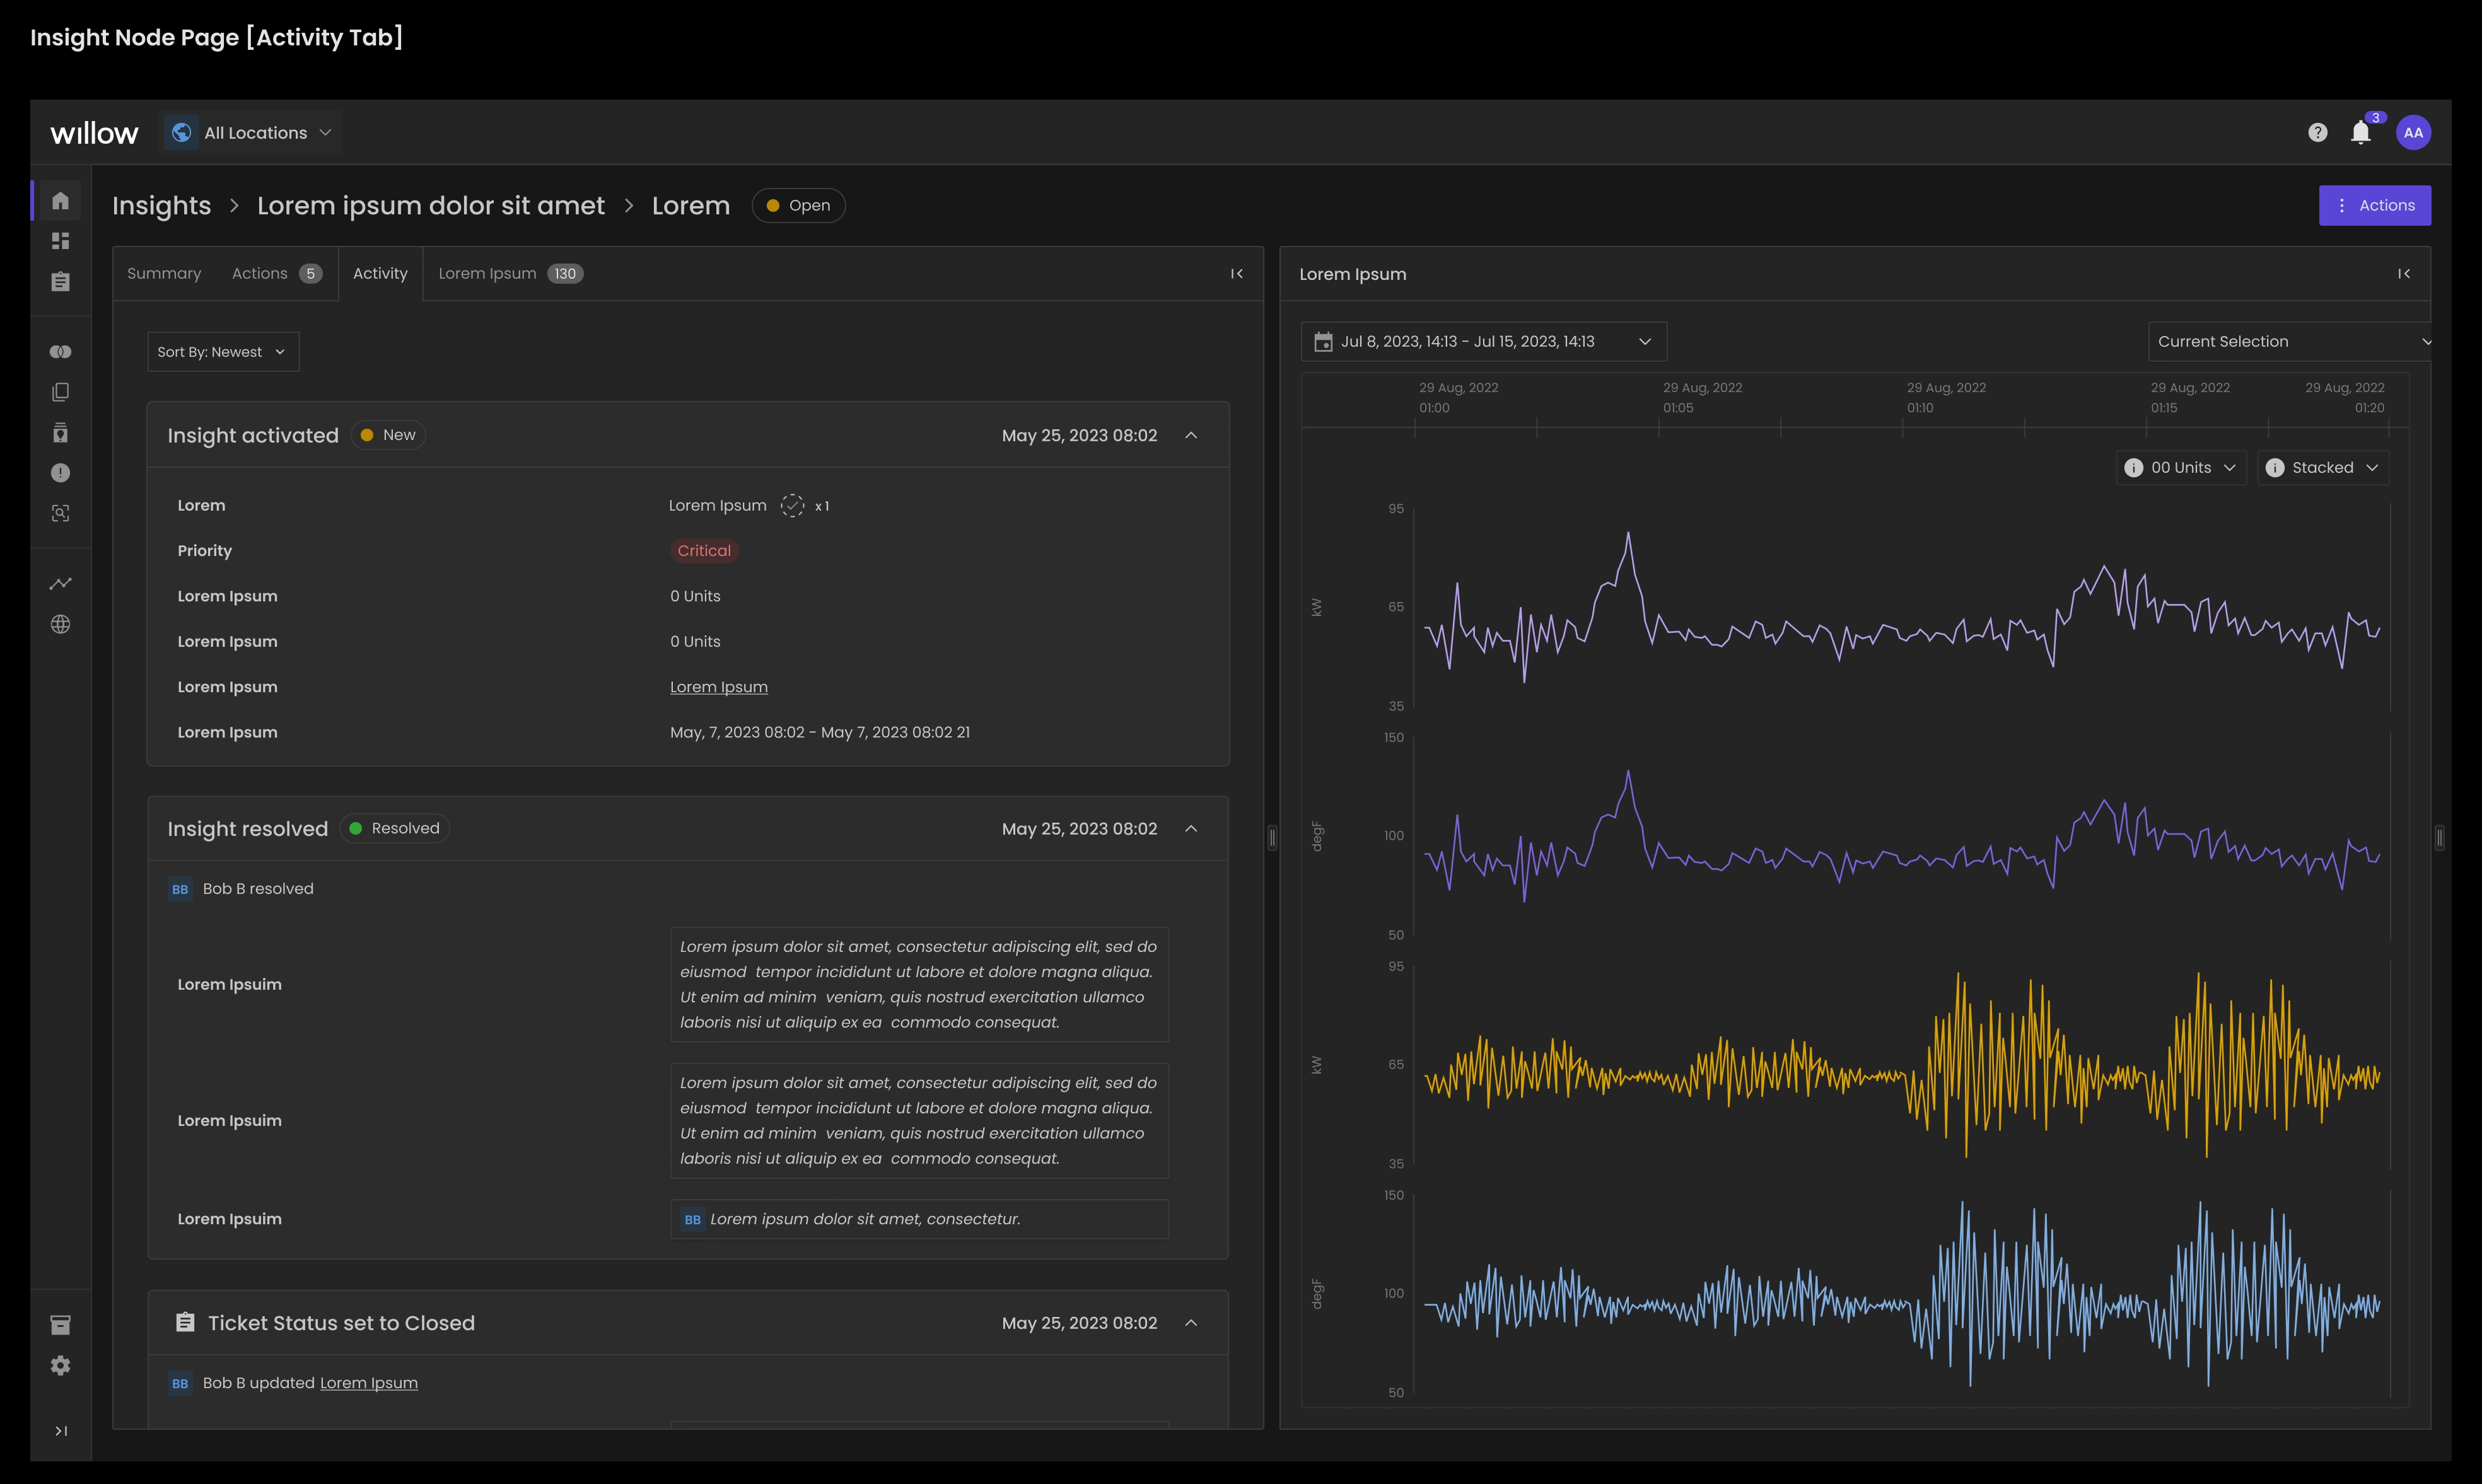
Task: Open the Stacked chart mode dropdown
Action: pyautogui.click(x=2323, y=468)
